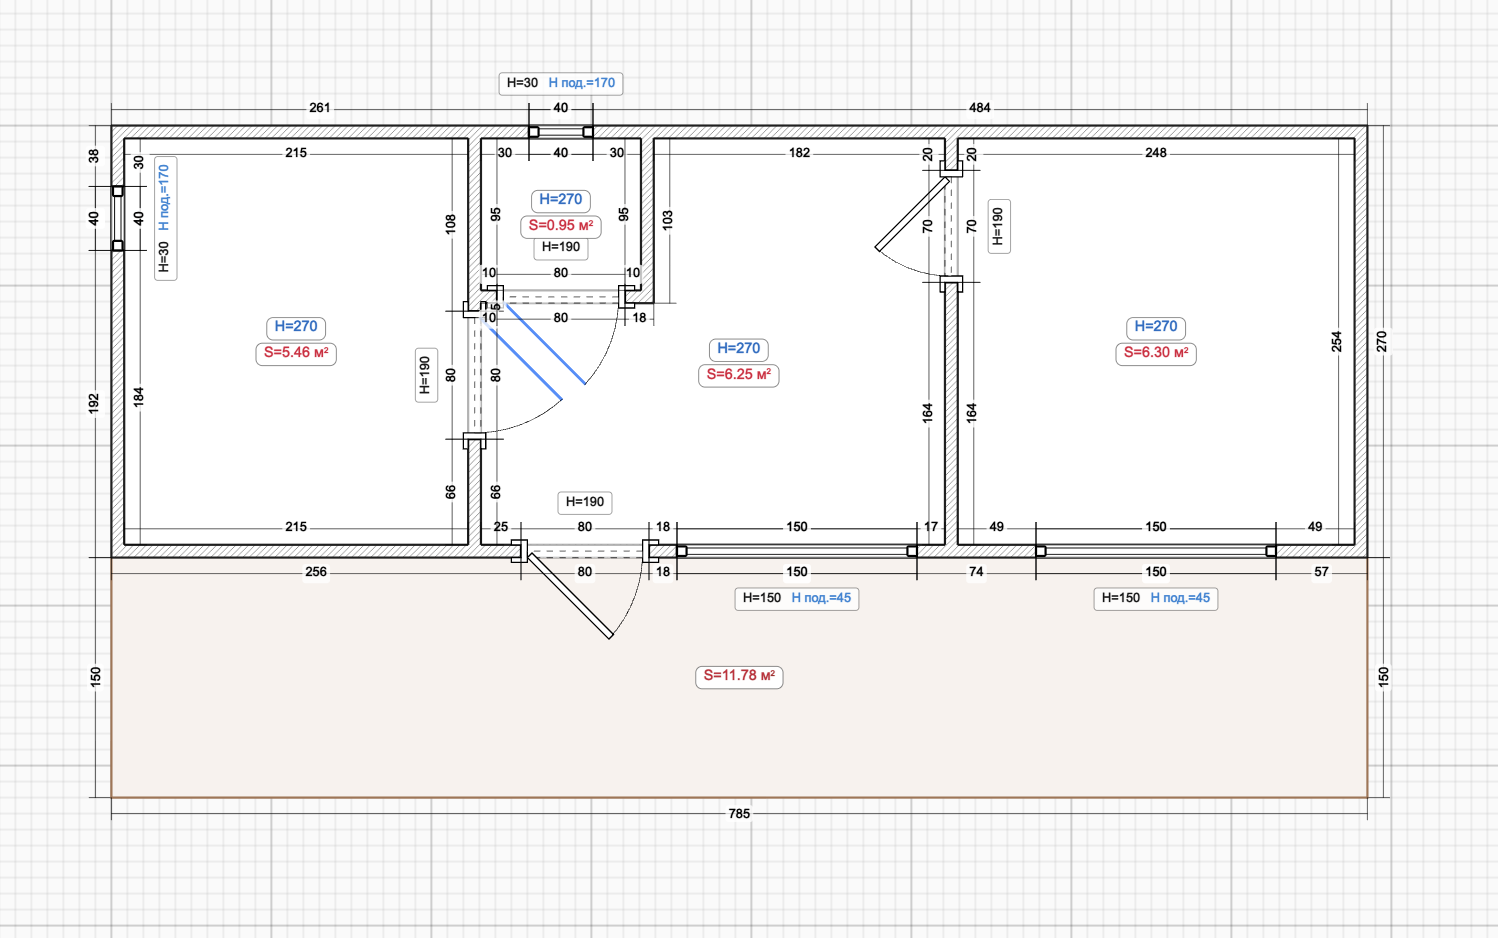Screen dimensions: 1498x938
Task: Click the S=6.30 м² right room label
Action: pos(1155,353)
